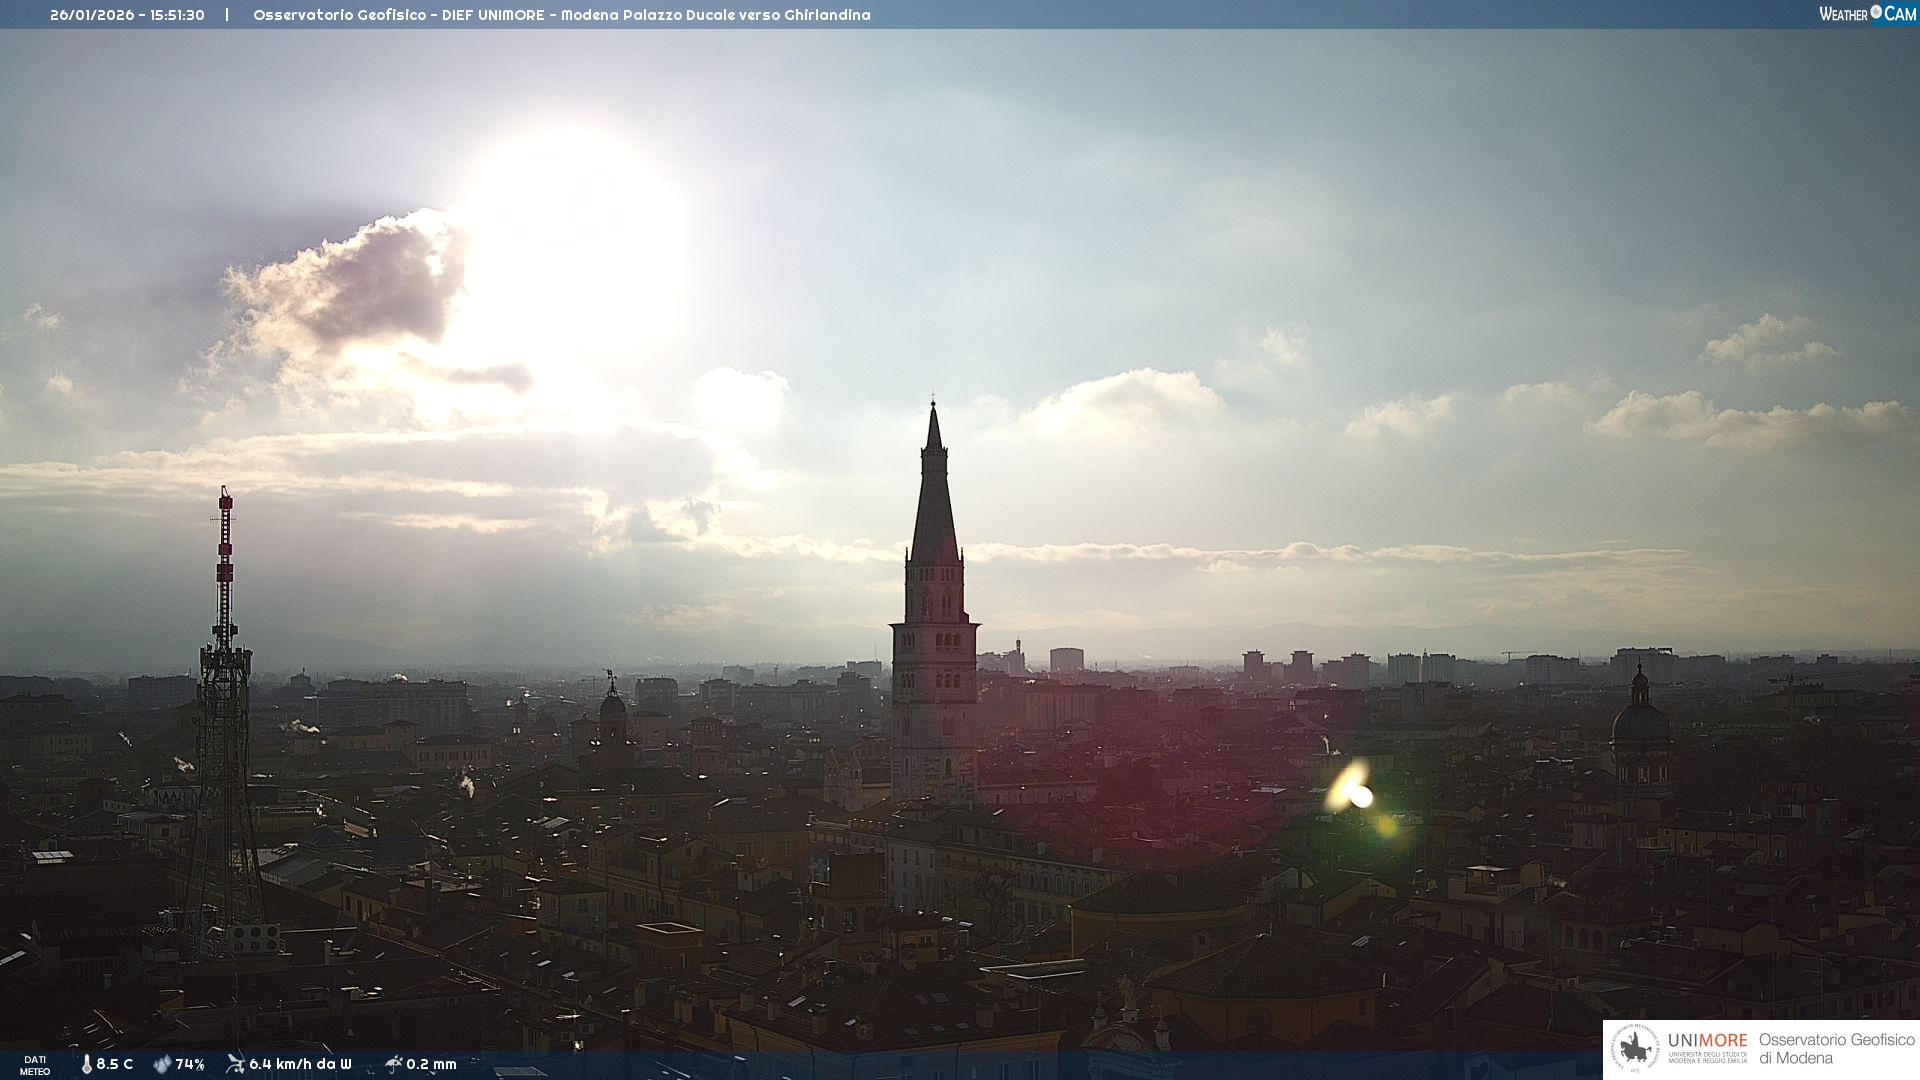Click the 6.4 km/h wind speed reading

tap(300, 1064)
